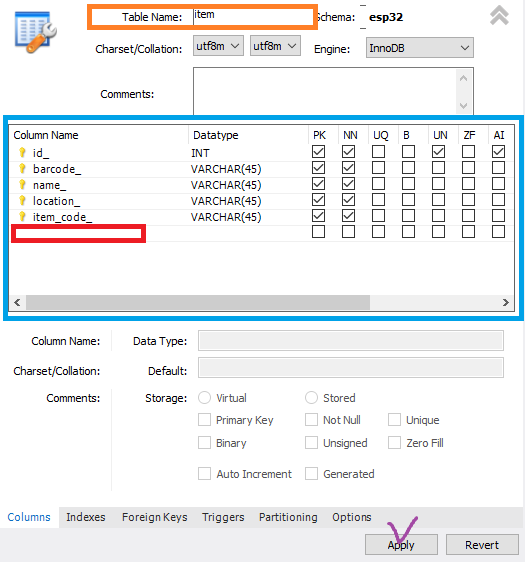Open the second collation dropdown
Image resolution: width=528 pixels, height=566 pixels.
coord(275,46)
